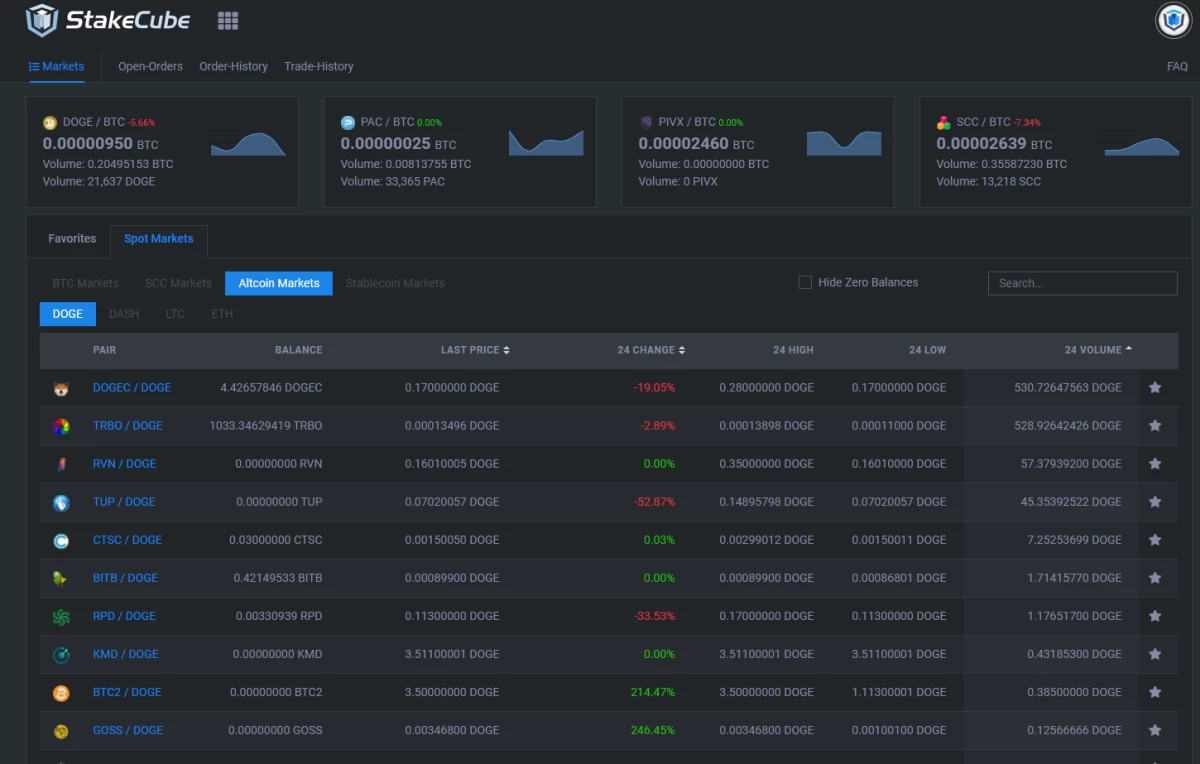
Task: Select Altcoin Markets button
Action: 279,283
